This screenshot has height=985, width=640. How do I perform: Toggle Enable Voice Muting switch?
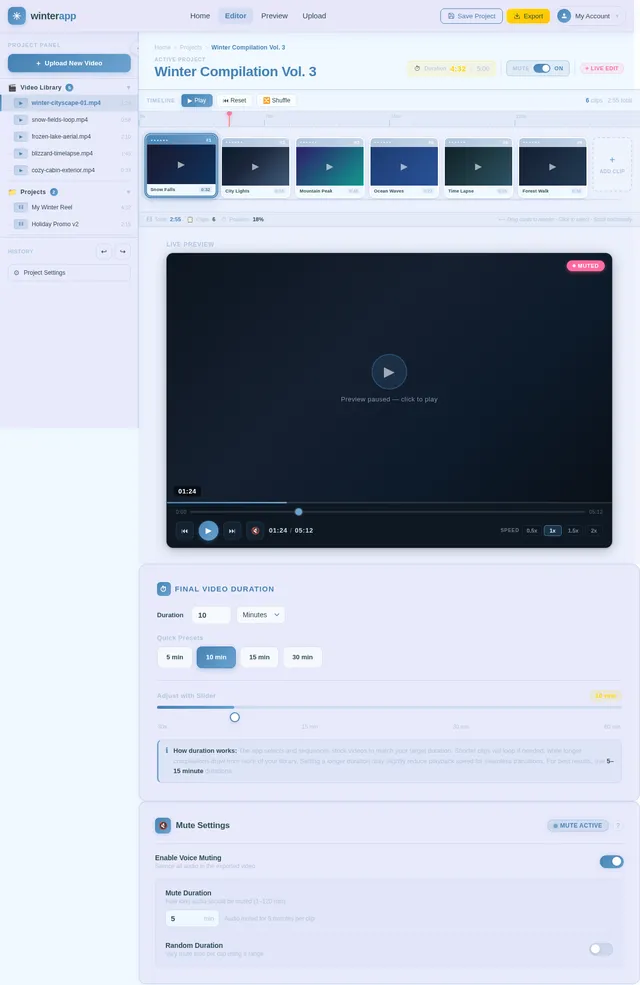(611, 861)
